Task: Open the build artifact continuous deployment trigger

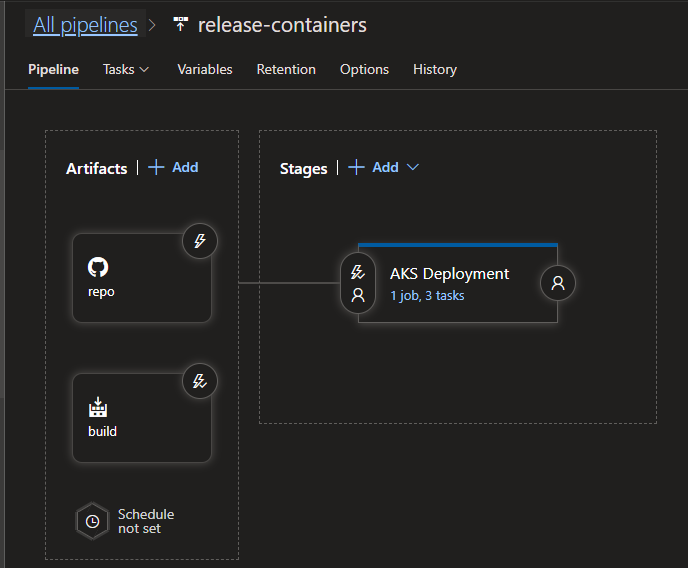Action: tap(200, 381)
